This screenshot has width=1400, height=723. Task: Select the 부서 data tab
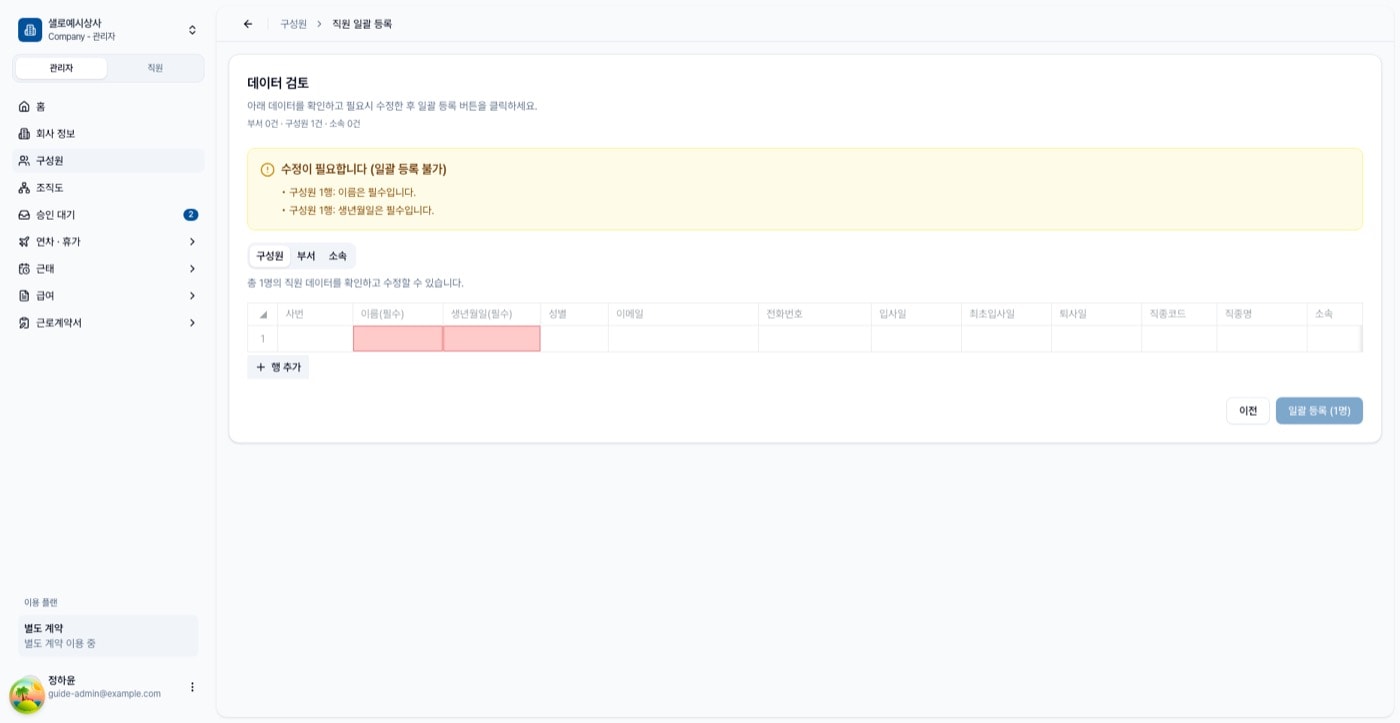click(x=306, y=256)
